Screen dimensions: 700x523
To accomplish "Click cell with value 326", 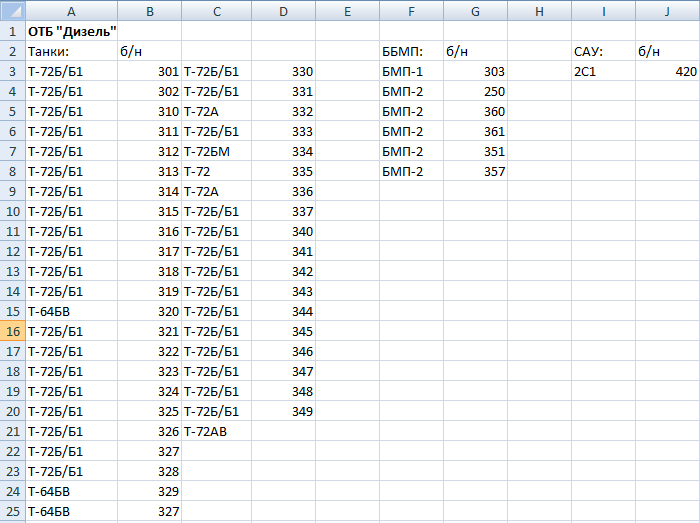I will (x=150, y=431).
